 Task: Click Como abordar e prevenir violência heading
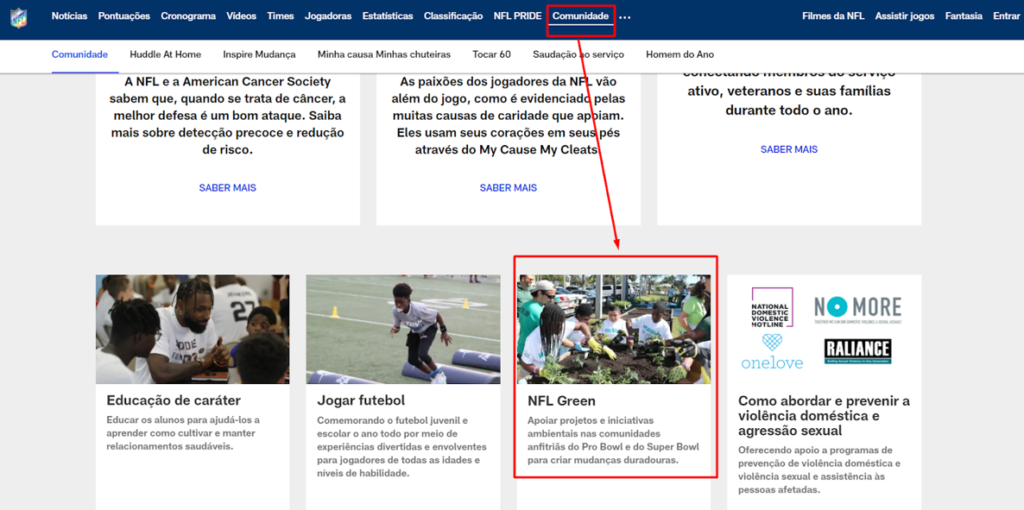pyautogui.click(x=824, y=415)
